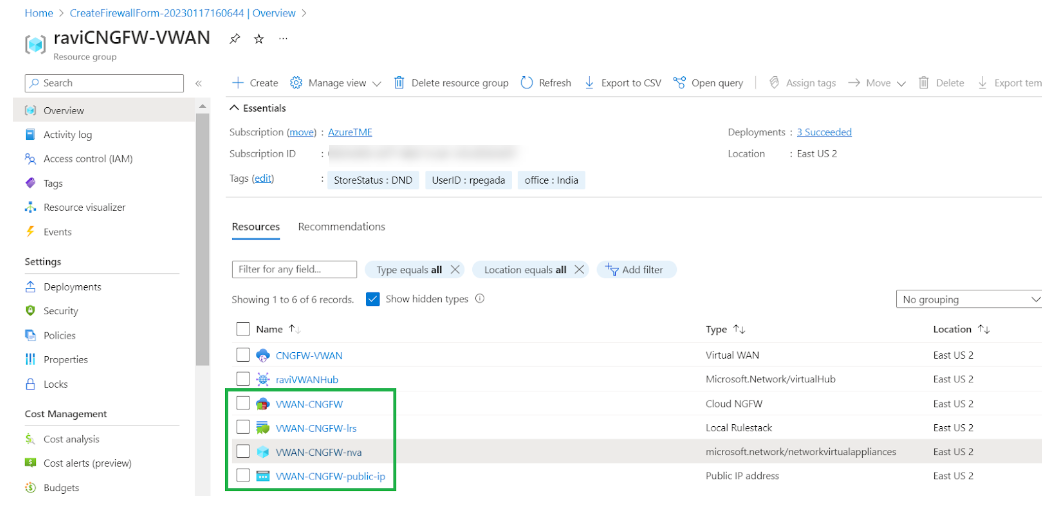Pin the resource group to dashboard
The height and width of the screenshot is (510, 1057).
(235, 39)
